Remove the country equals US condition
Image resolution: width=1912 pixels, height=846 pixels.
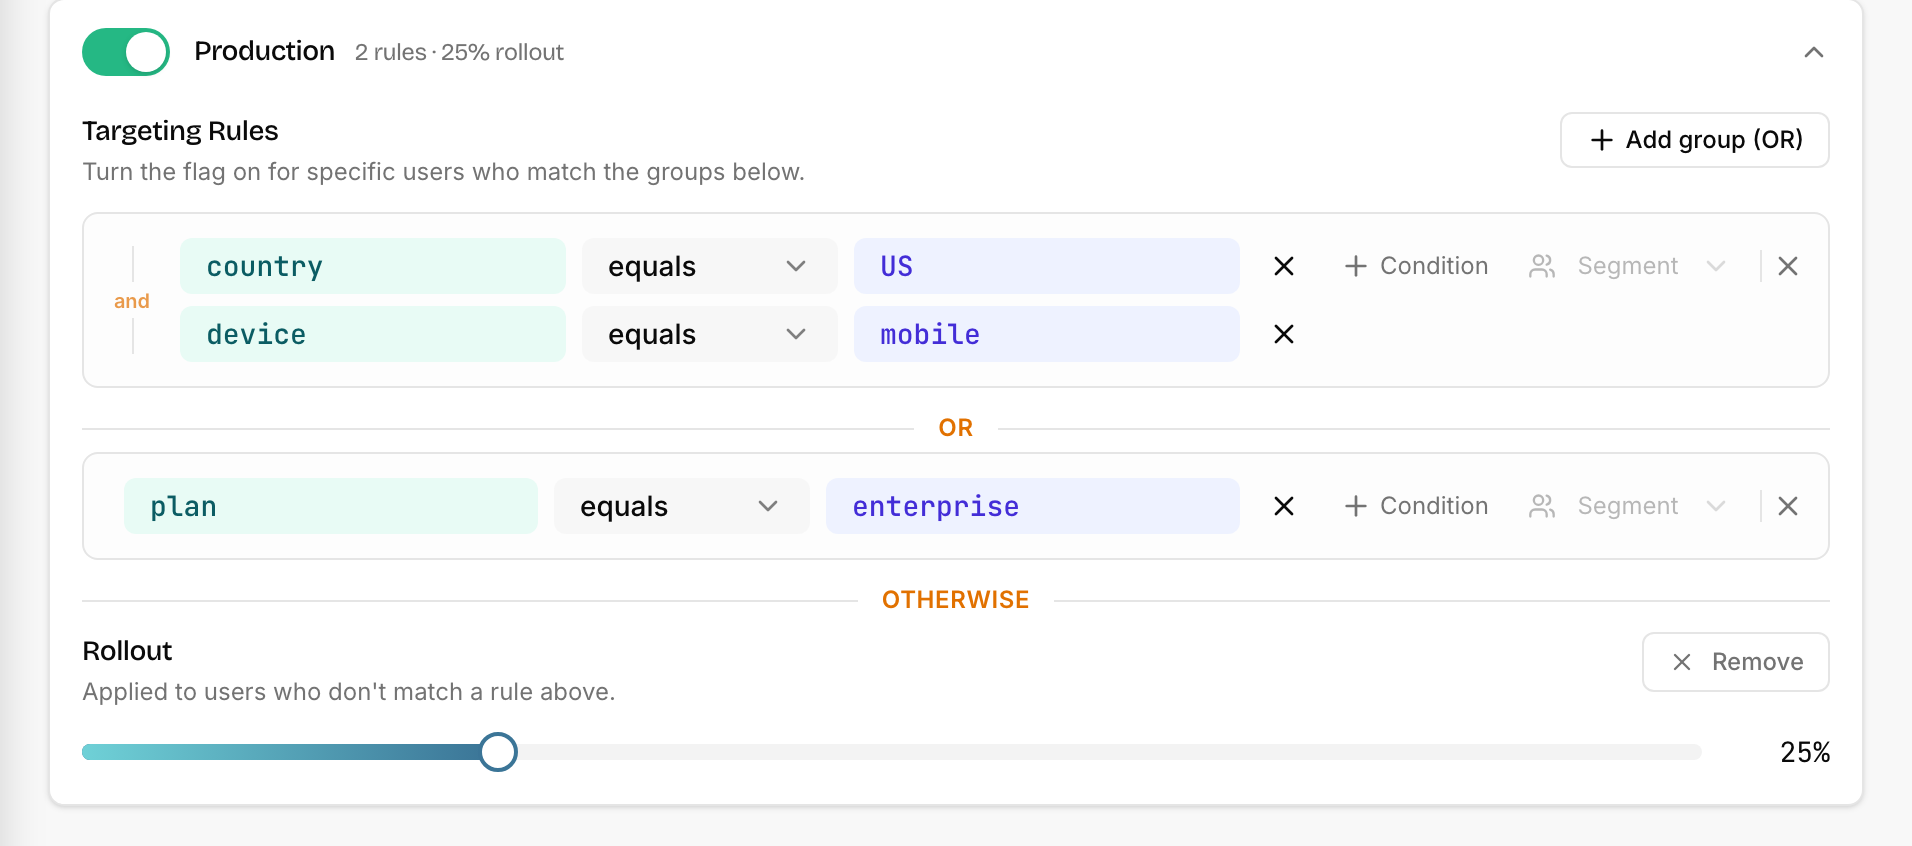pos(1284,266)
